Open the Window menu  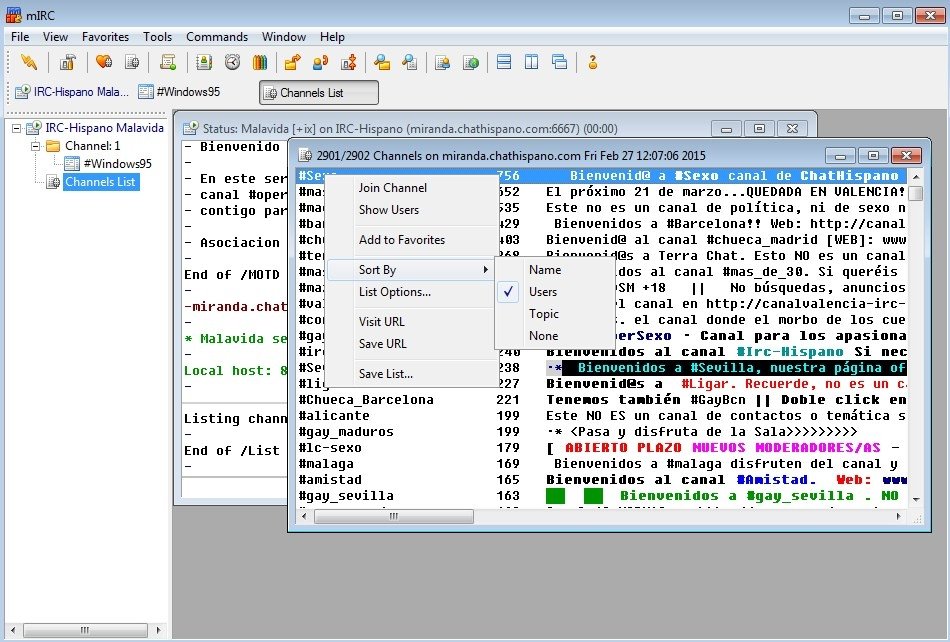(284, 37)
